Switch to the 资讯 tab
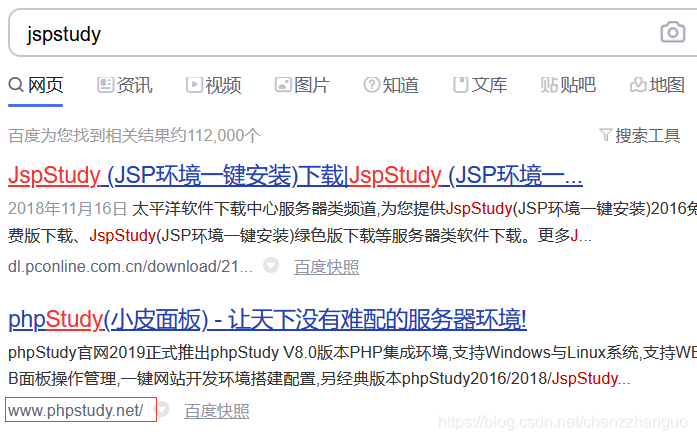This screenshot has width=697, height=440. [x=125, y=85]
